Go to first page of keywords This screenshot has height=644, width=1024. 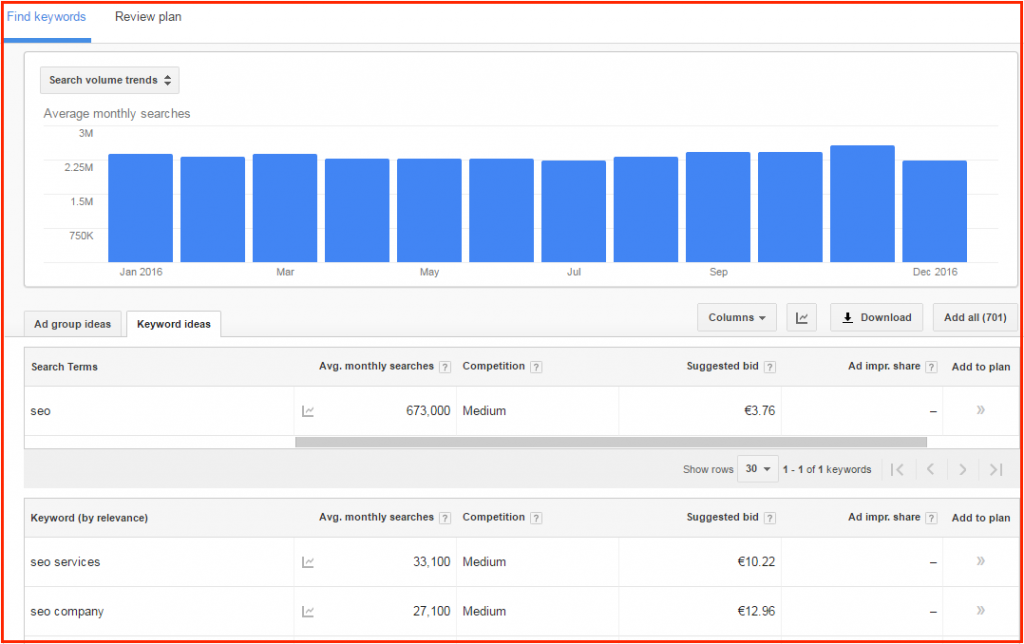[x=897, y=469]
